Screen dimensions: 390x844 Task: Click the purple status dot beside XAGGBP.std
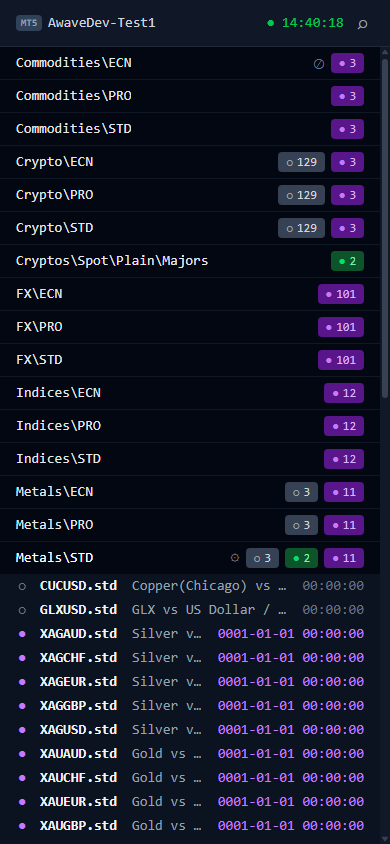(22, 706)
